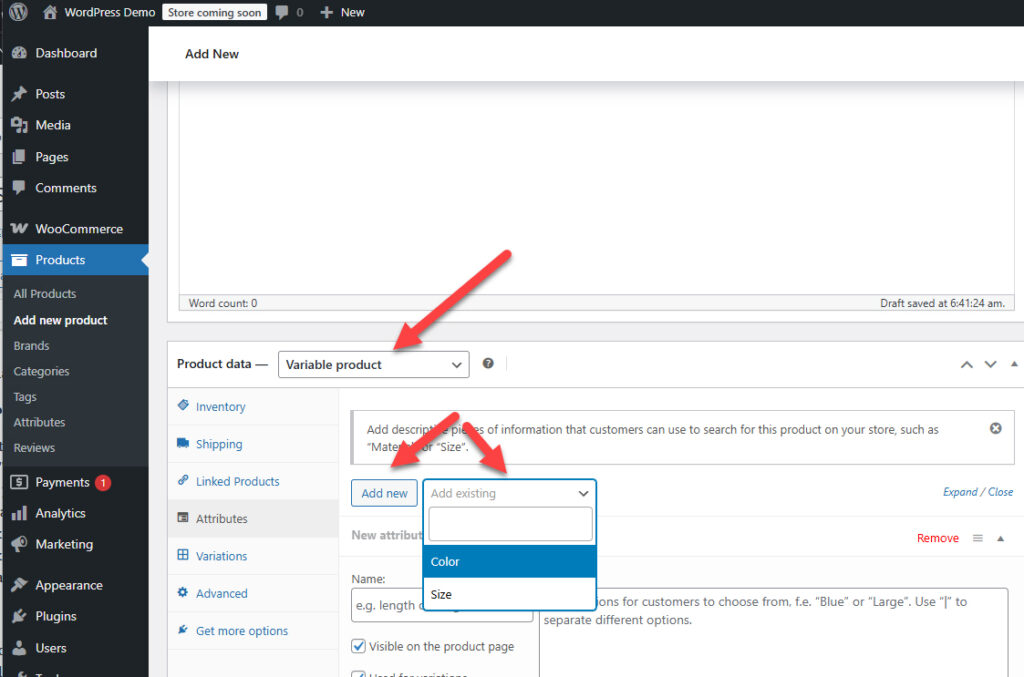
Task: Click the Analytics bar chart icon
Action: tap(20, 513)
